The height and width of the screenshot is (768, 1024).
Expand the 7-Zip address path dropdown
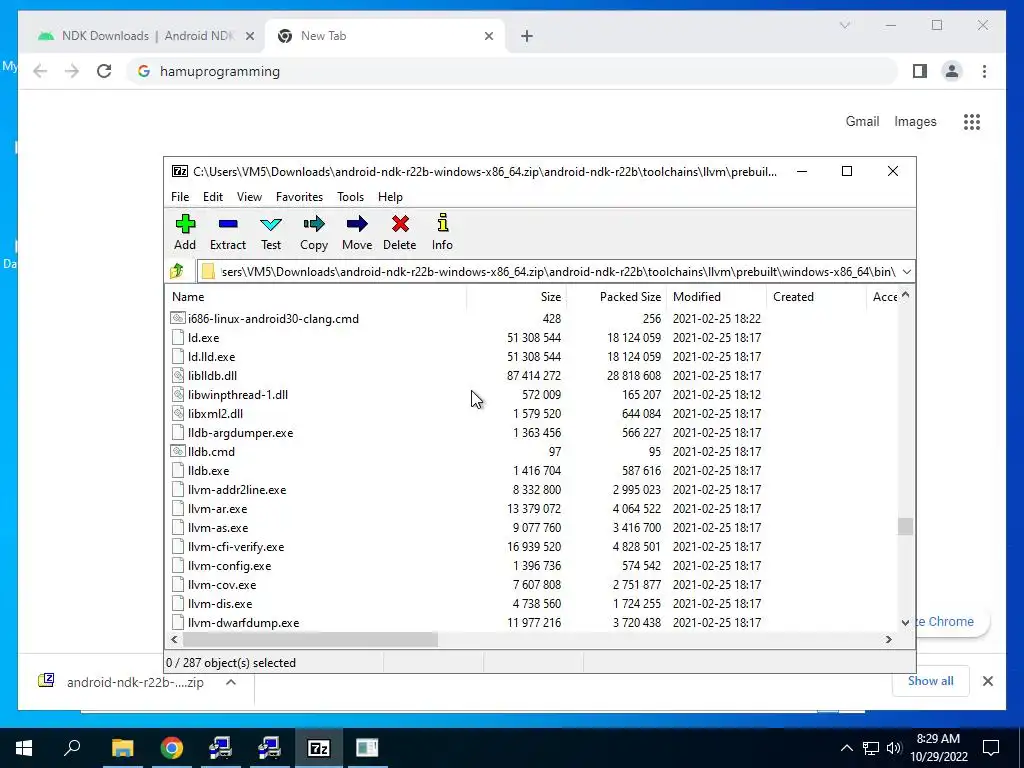906,271
